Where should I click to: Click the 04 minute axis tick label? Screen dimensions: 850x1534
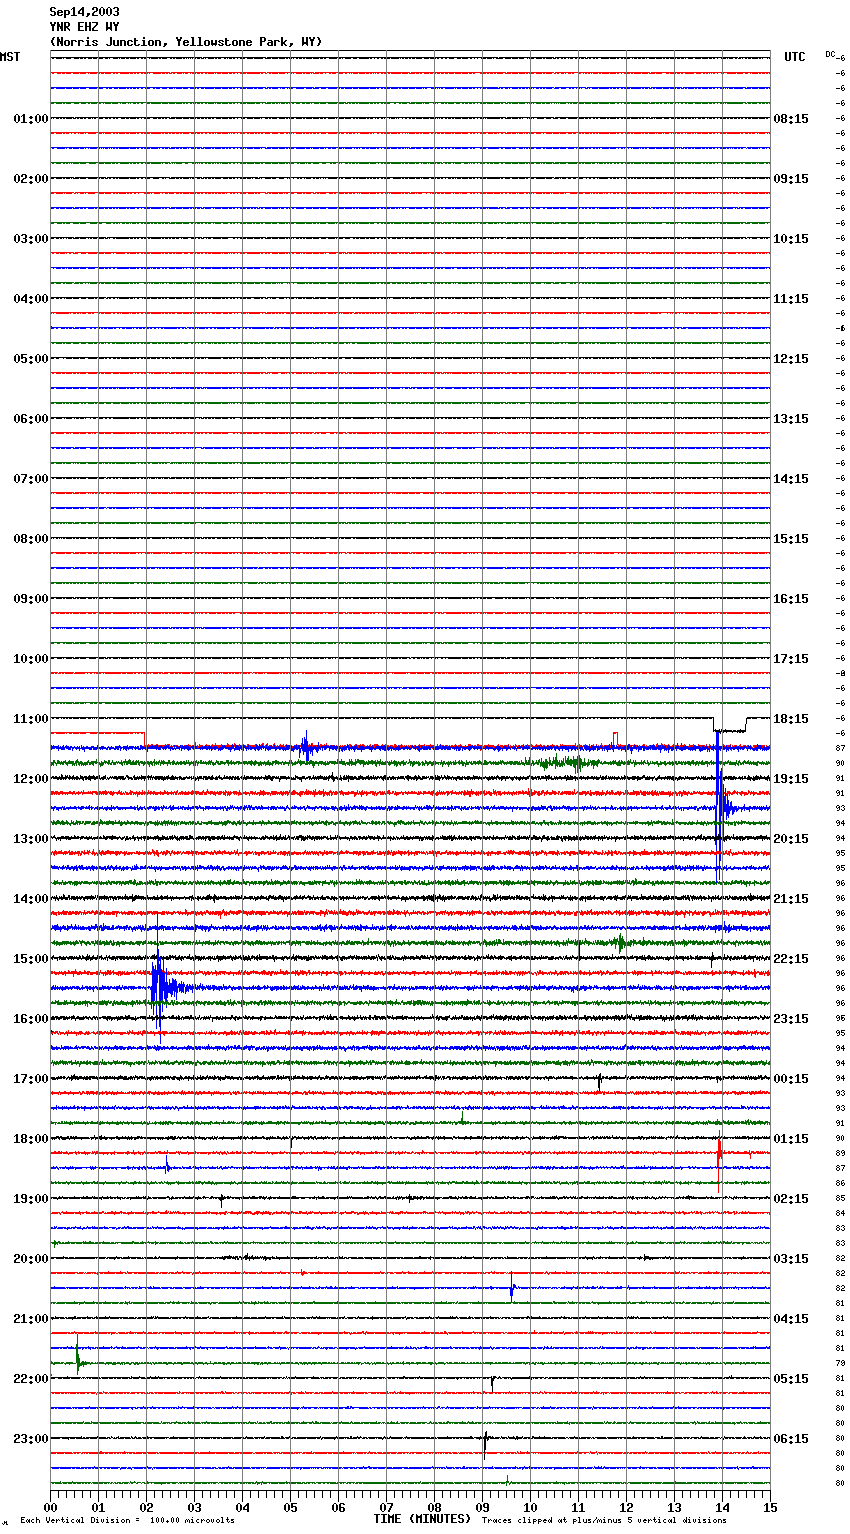click(243, 1508)
